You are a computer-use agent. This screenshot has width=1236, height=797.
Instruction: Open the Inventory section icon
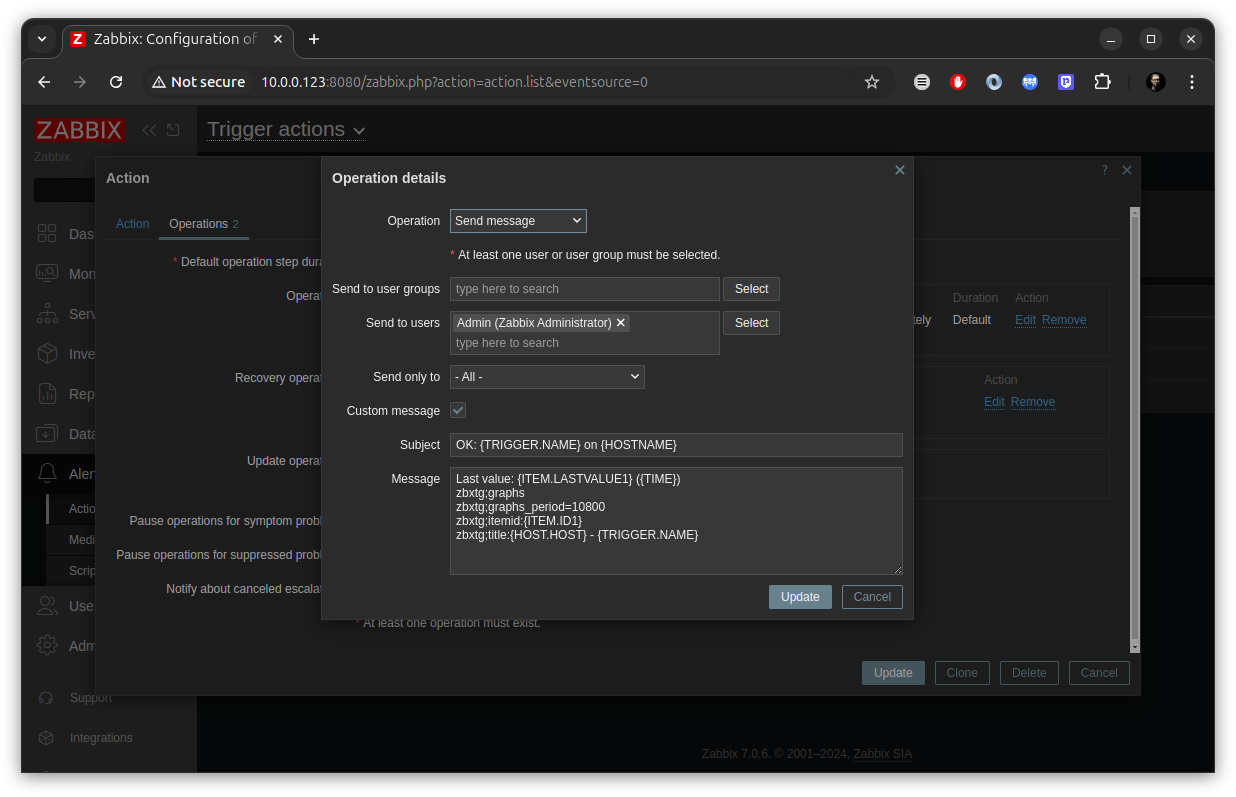47,353
